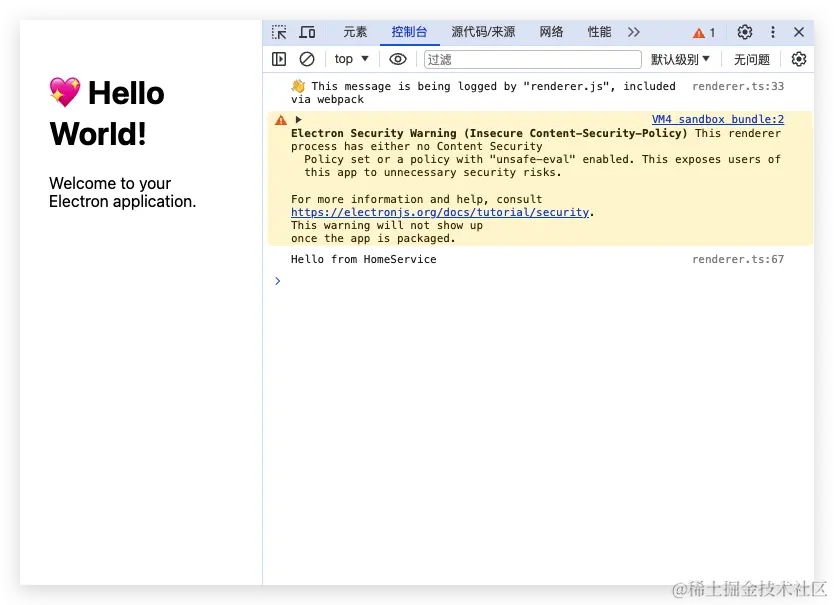The height and width of the screenshot is (605, 834).
Task: Click the yellow warning triangle in message row
Action: click(281, 120)
